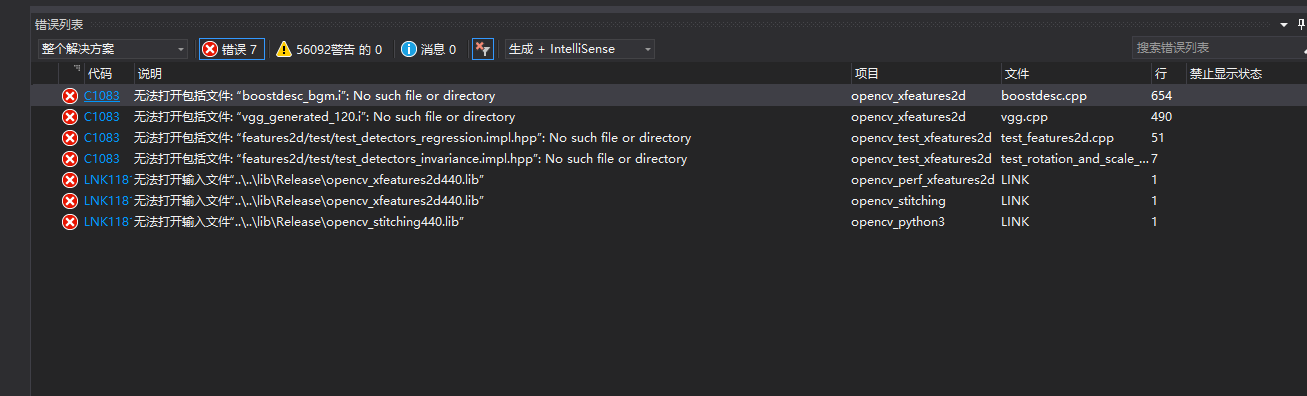Viewport: 1307px width, 396px height.
Task: Click line number 51
Action: tap(1157, 138)
